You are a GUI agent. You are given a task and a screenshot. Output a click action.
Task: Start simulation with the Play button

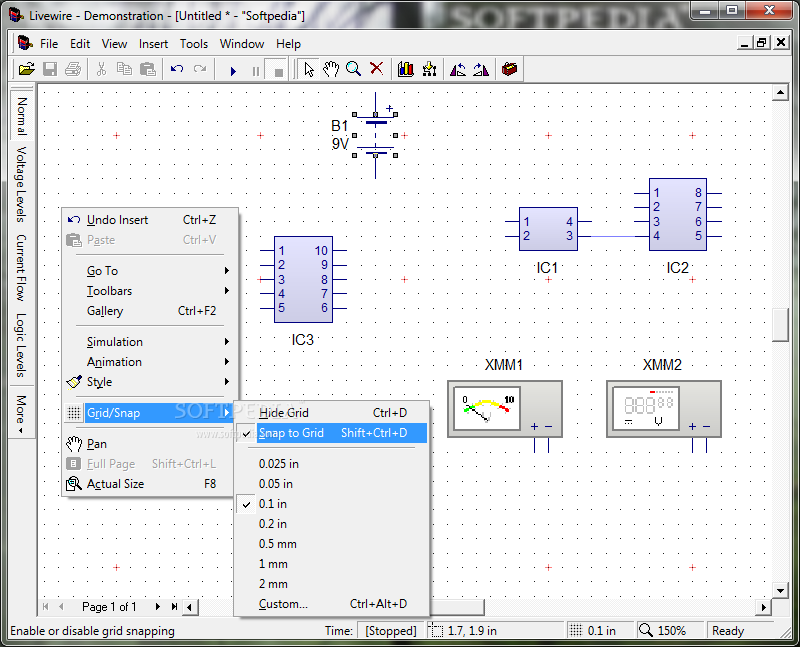point(233,71)
